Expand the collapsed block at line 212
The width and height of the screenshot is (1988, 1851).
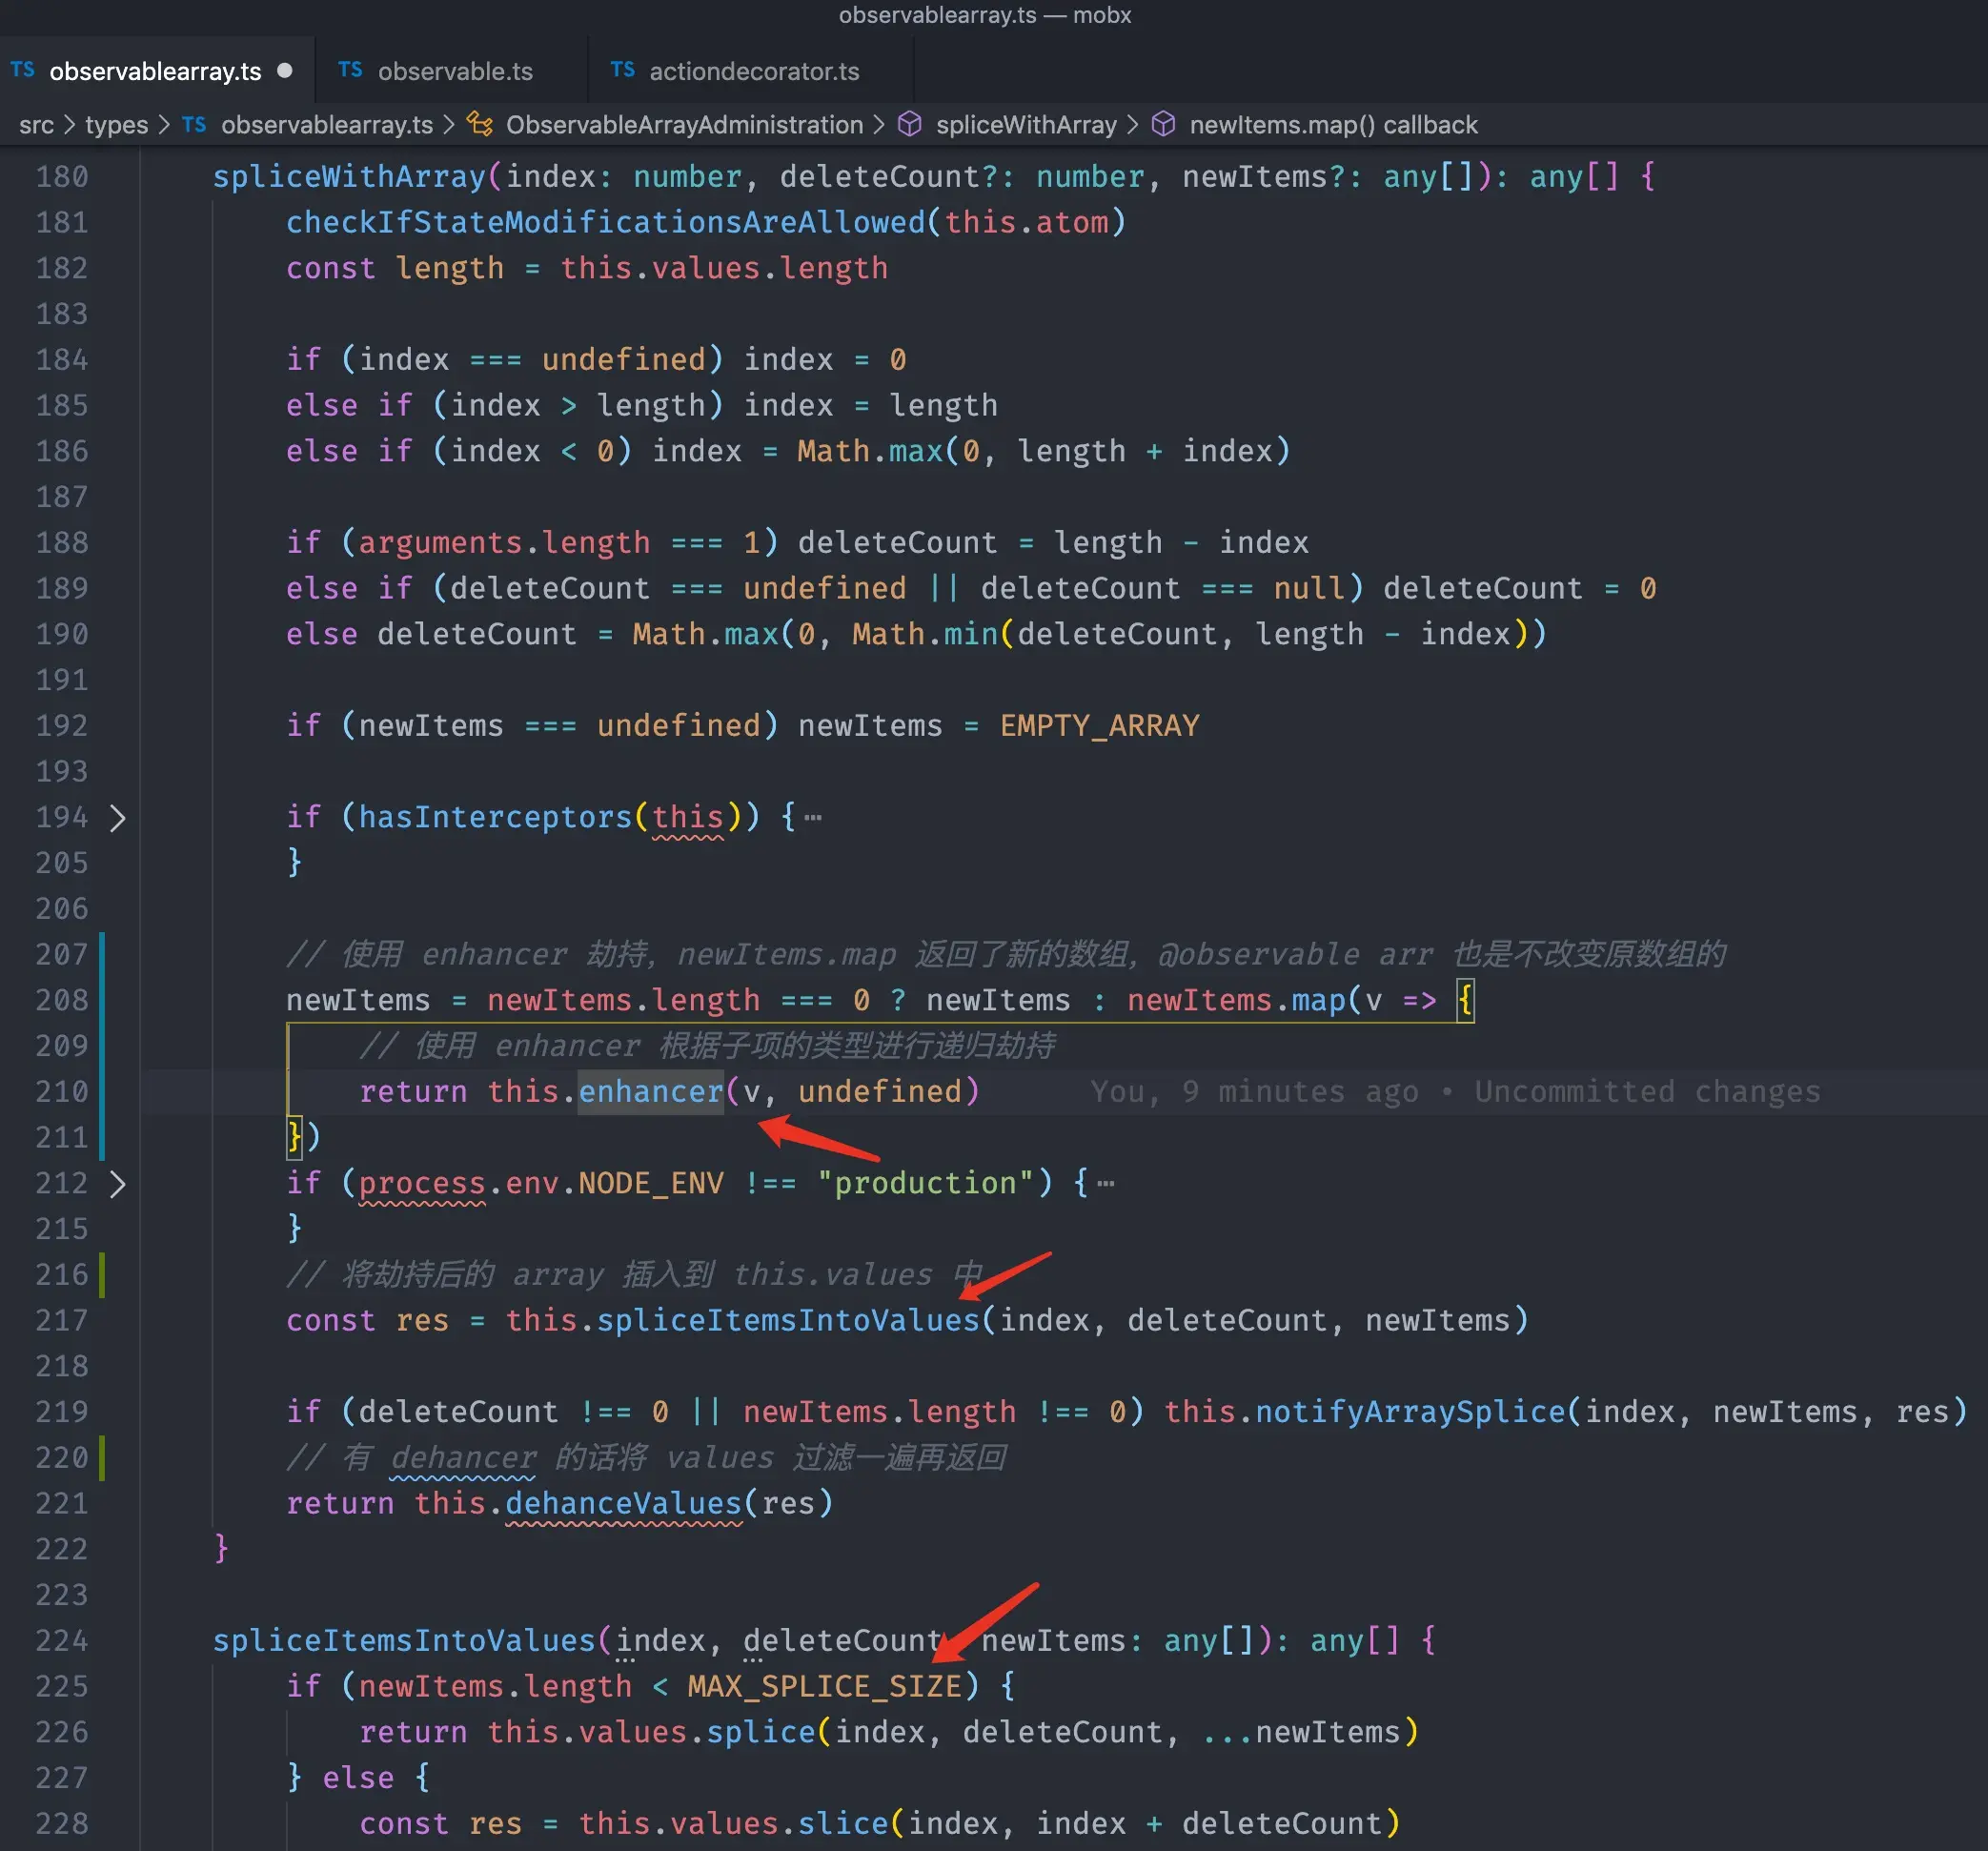119,1184
